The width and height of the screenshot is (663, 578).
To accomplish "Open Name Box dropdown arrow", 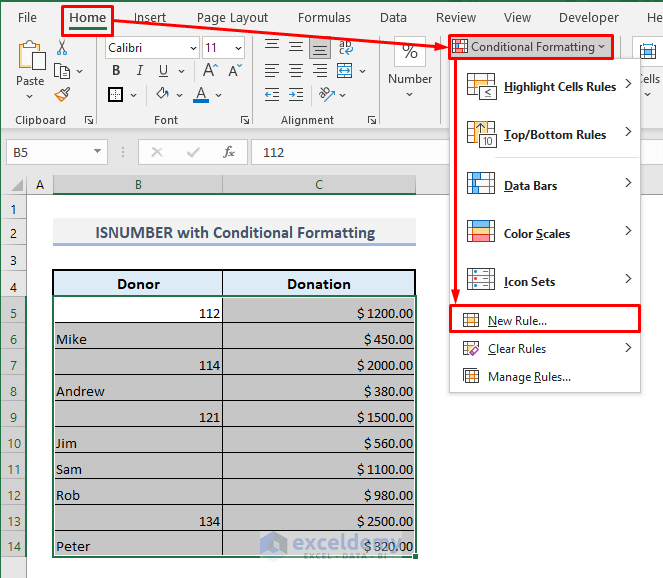I will tap(98, 151).
